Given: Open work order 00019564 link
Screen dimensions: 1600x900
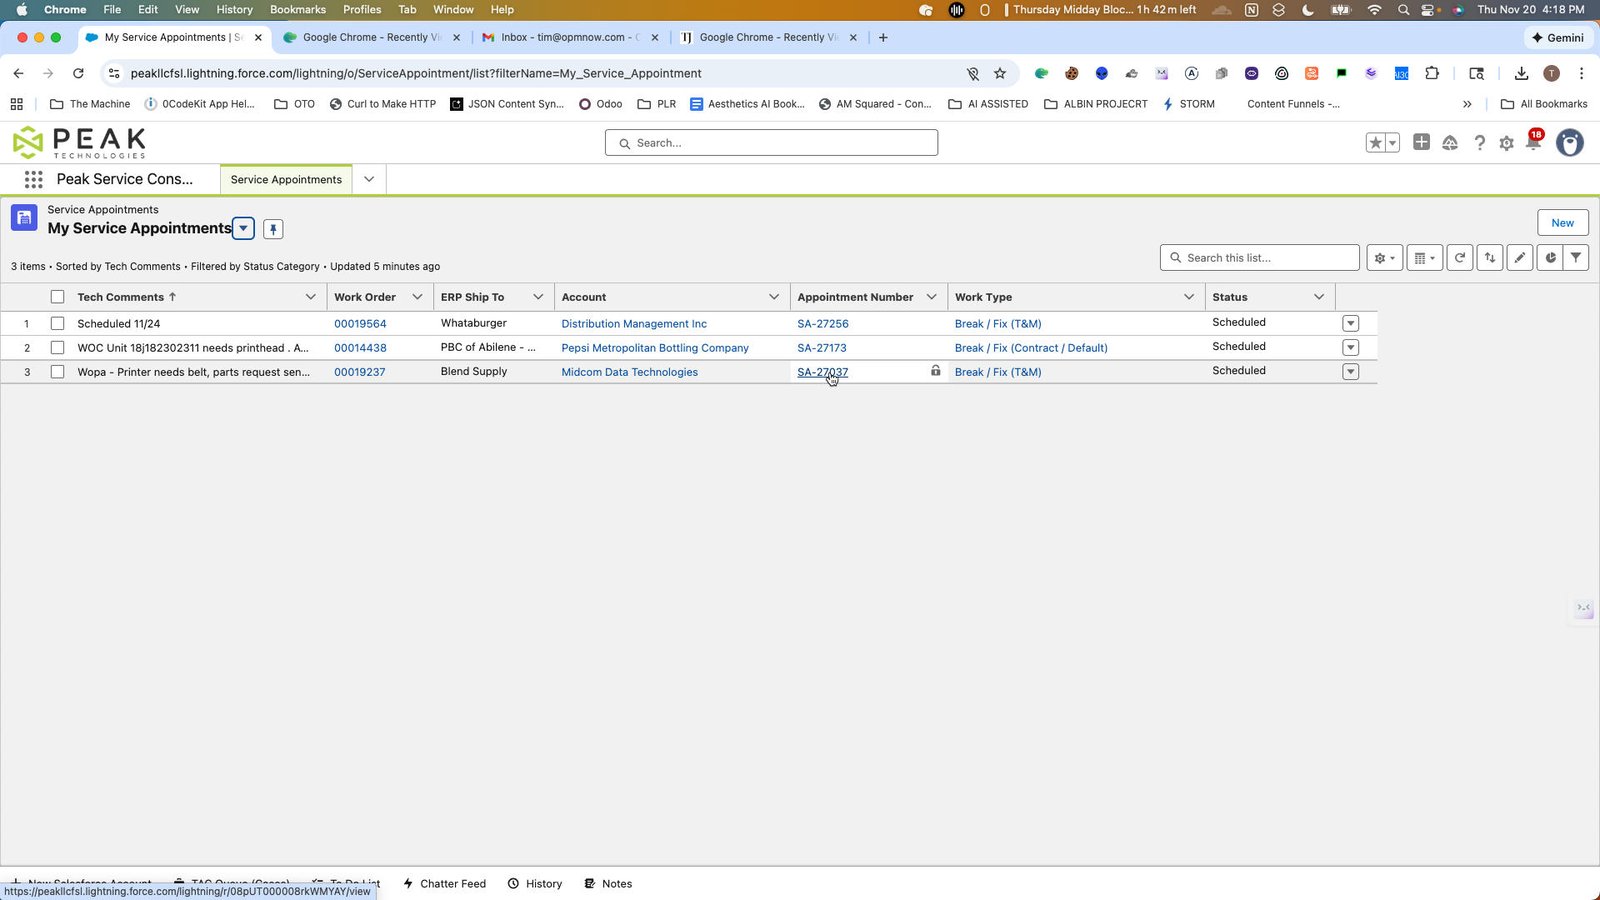Looking at the screenshot, I should tap(360, 324).
